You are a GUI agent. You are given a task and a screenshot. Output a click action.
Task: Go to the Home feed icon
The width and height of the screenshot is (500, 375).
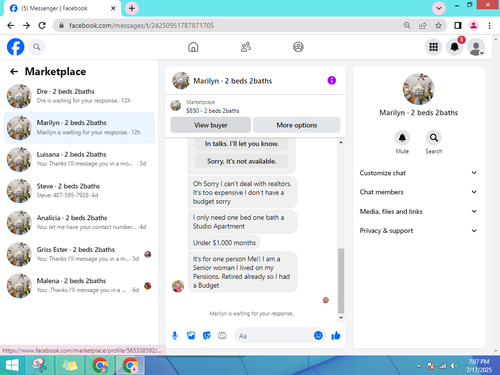(x=193, y=47)
